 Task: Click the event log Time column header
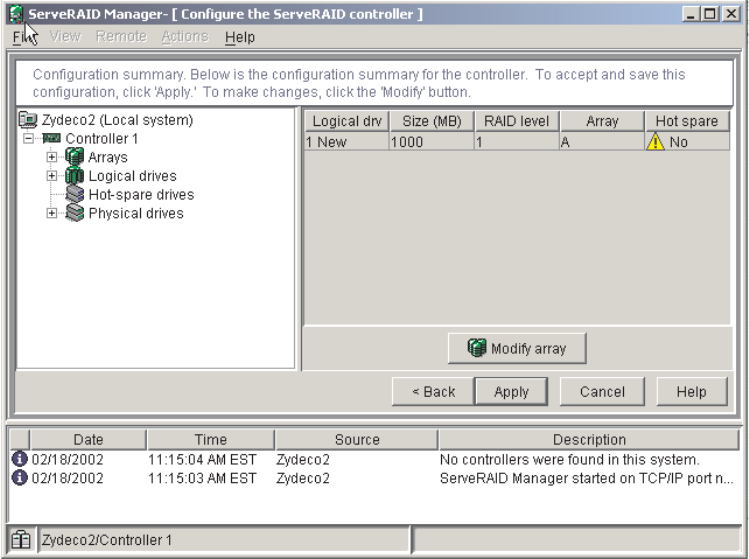(211, 440)
